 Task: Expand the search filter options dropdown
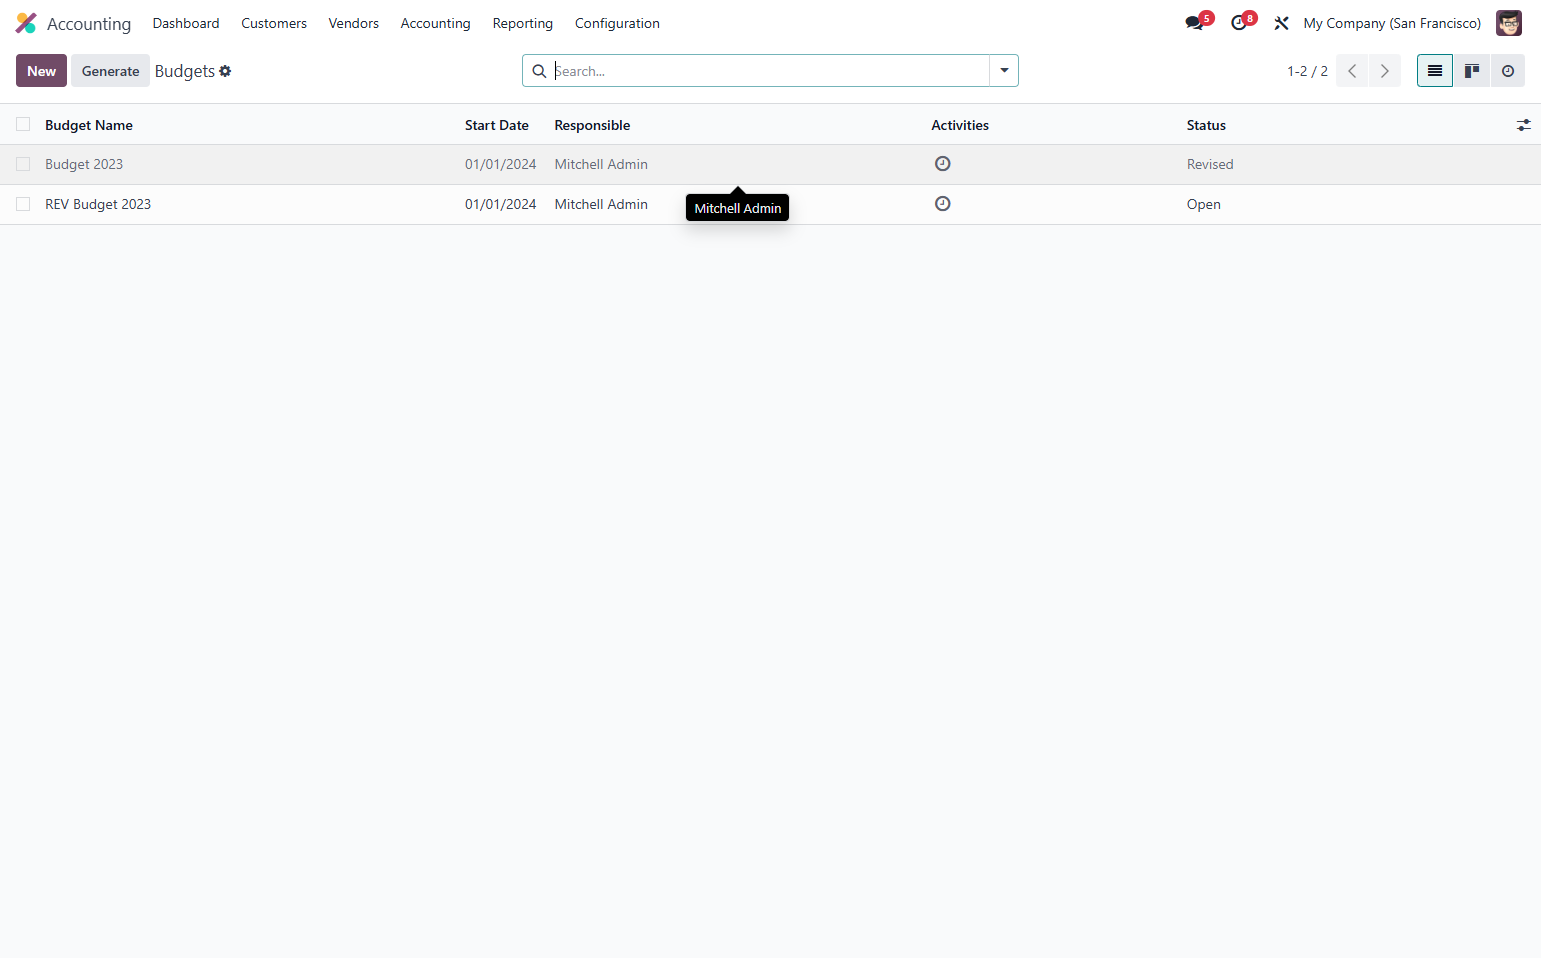(1004, 71)
